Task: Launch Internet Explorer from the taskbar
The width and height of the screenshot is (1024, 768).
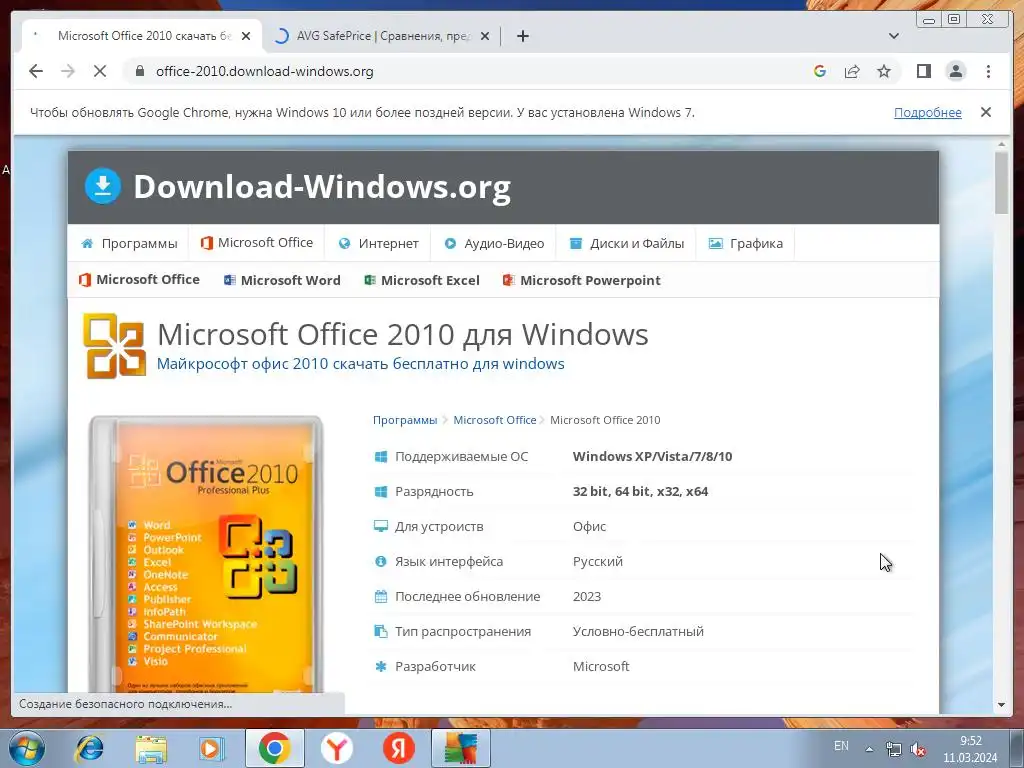Action: coord(89,748)
